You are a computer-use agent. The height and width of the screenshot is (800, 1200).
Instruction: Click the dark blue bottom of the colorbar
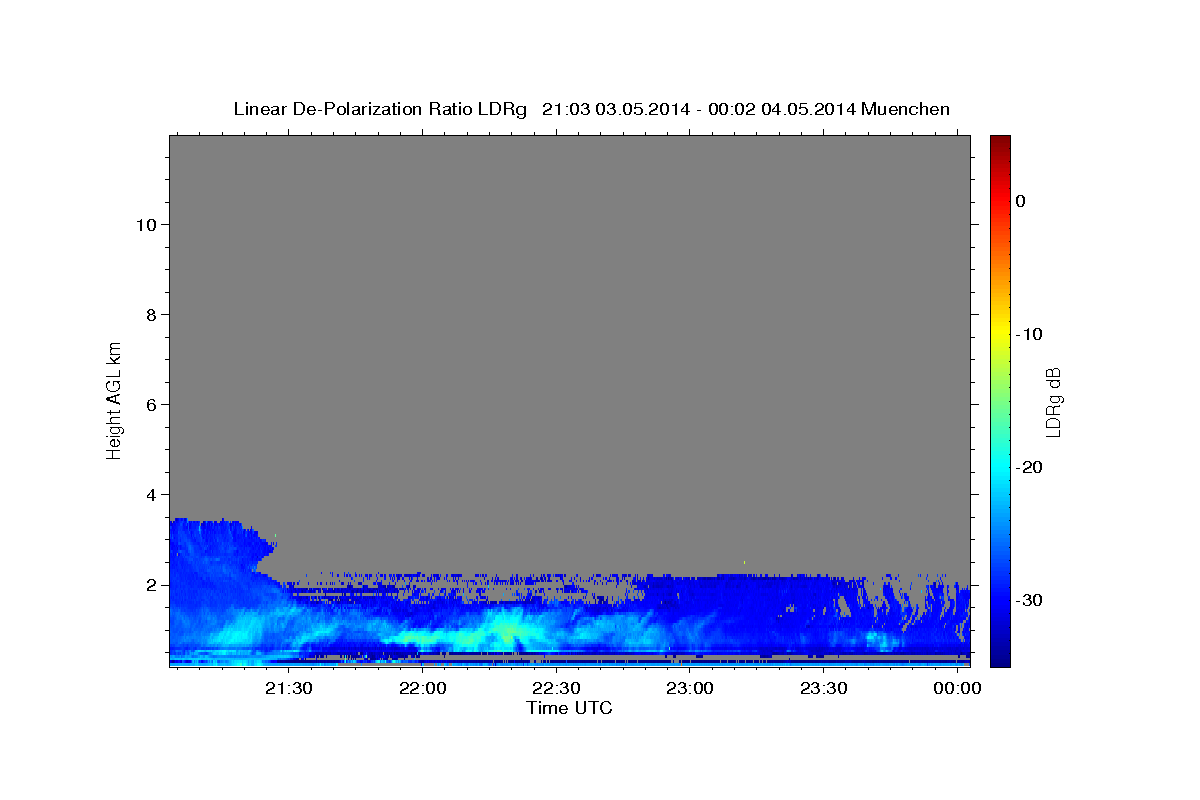1000,655
